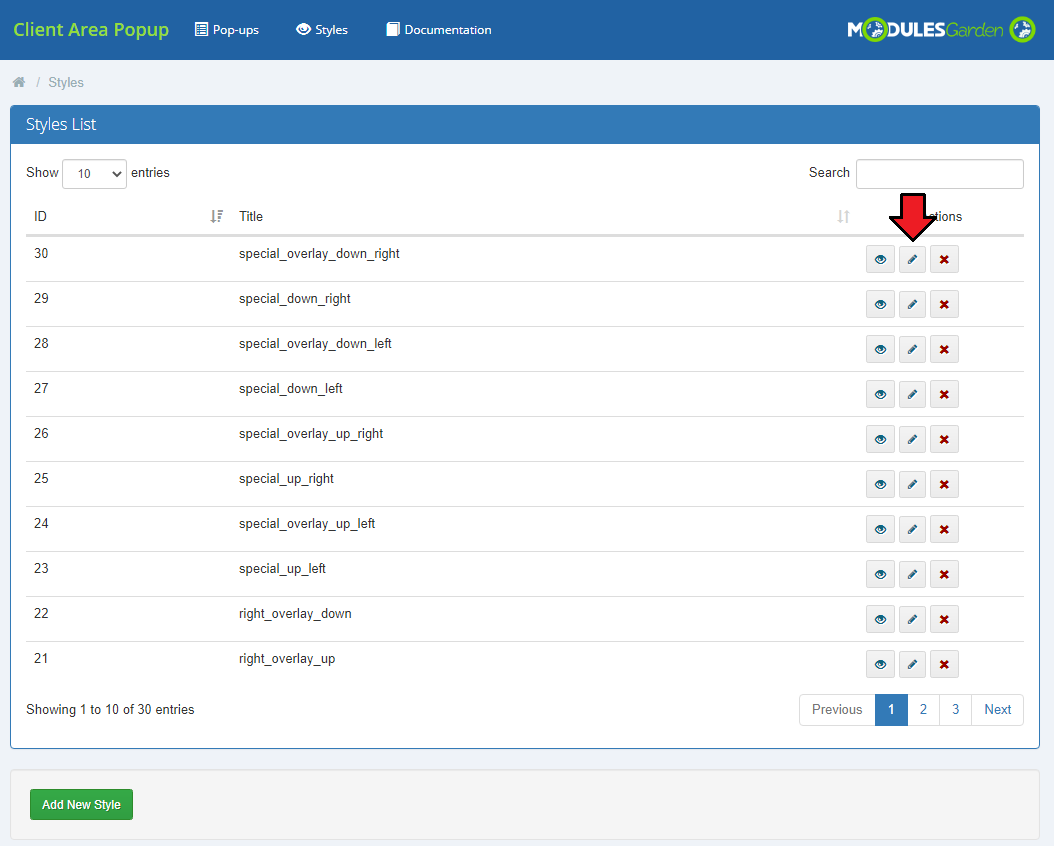The image size is (1054, 846).
Task: Delete the special_down_right style
Action: pos(944,304)
